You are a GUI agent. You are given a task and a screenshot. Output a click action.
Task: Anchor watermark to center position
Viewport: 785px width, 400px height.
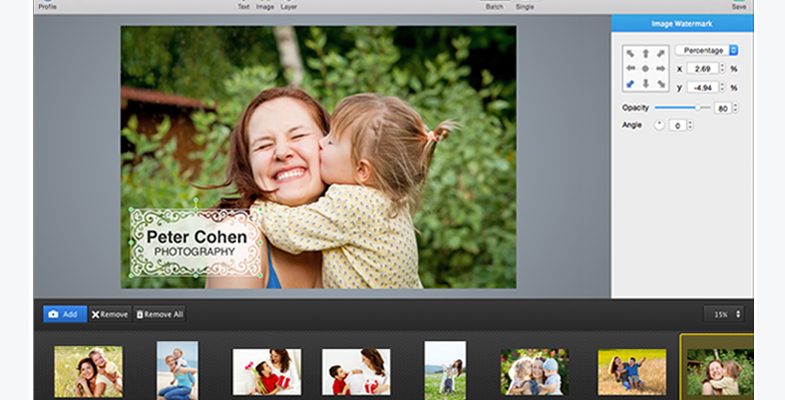click(646, 69)
